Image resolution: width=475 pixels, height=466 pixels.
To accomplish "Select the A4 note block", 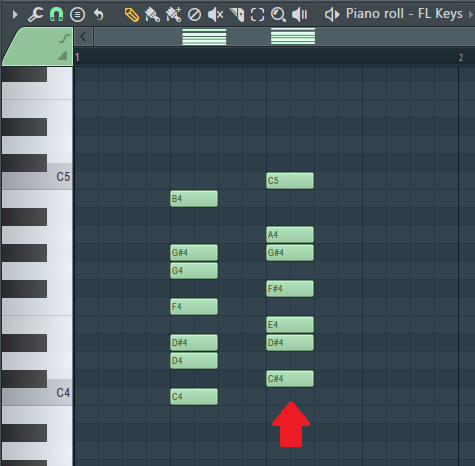I will (290, 235).
